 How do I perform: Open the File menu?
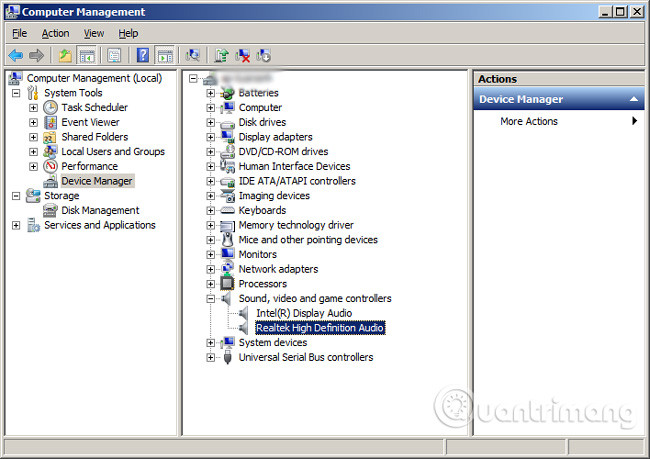pyautogui.click(x=20, y=33)
